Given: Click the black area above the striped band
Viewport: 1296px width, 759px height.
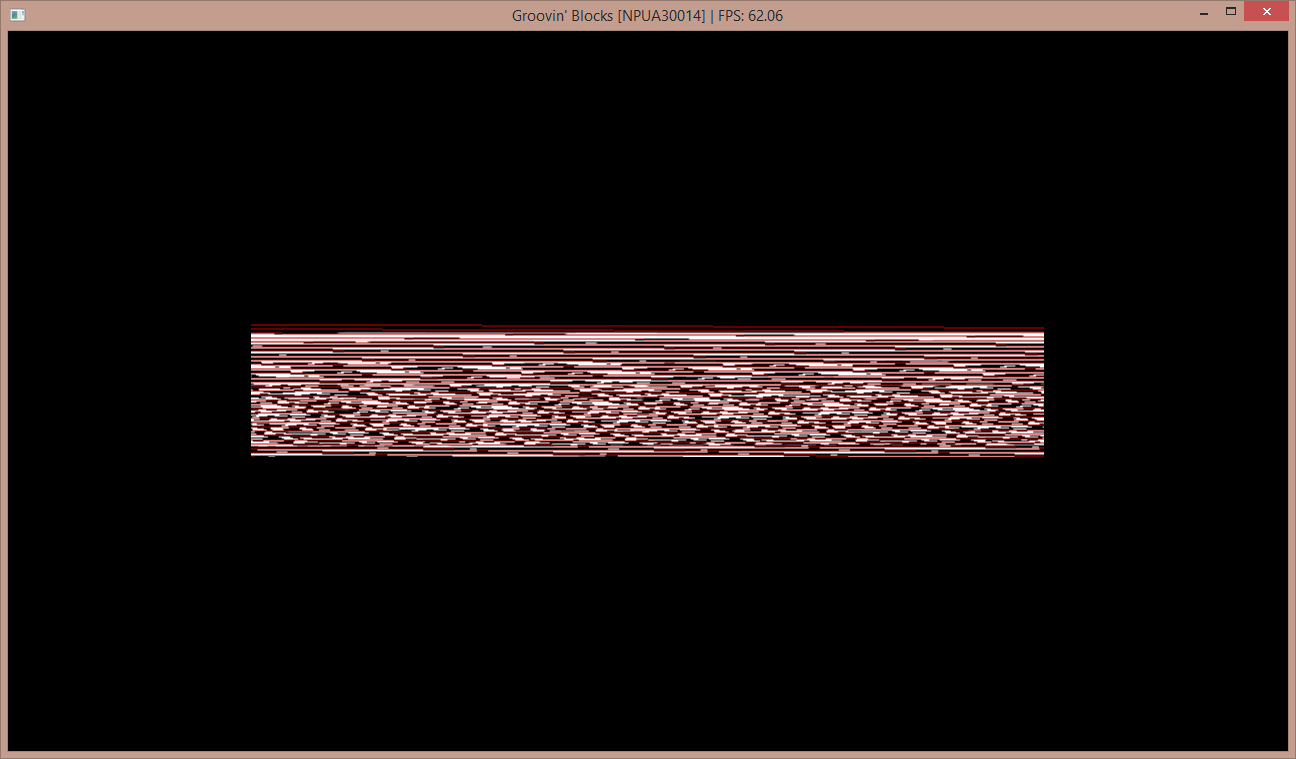Looking at the screenshot, I should [647, 180].
